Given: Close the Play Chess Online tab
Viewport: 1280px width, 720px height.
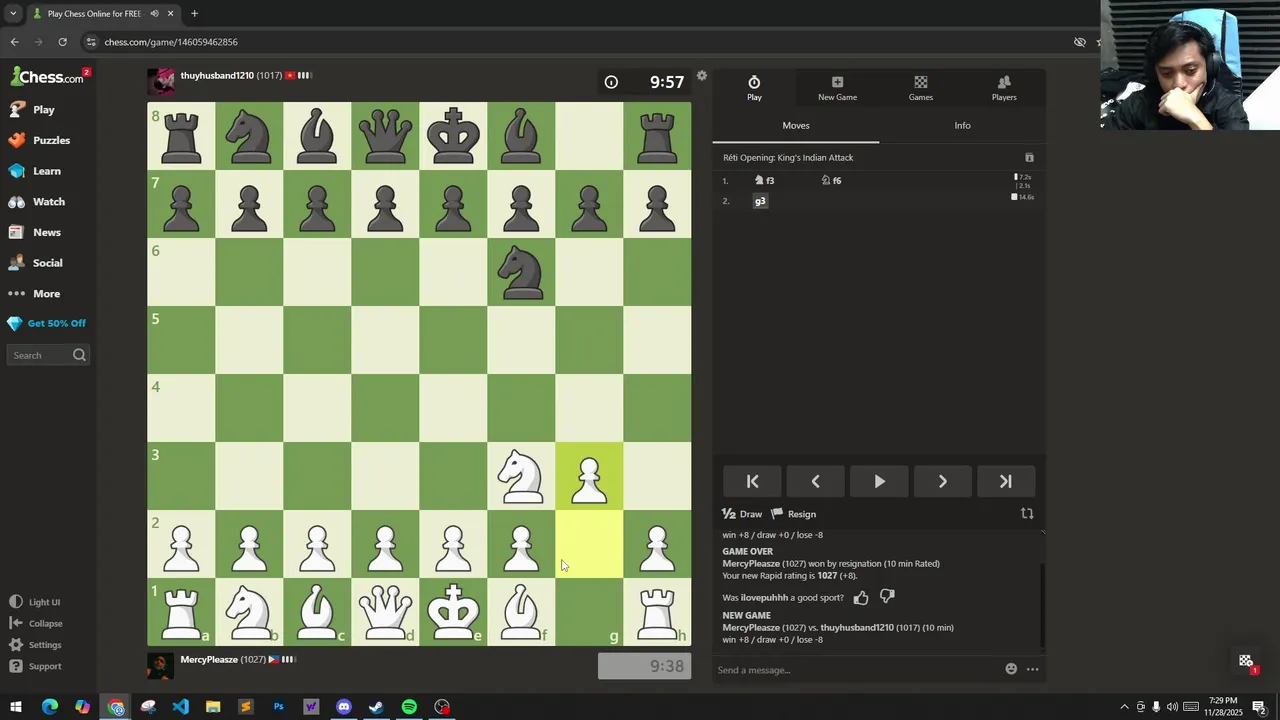Looking at the screenshot, I should point(170,14).
